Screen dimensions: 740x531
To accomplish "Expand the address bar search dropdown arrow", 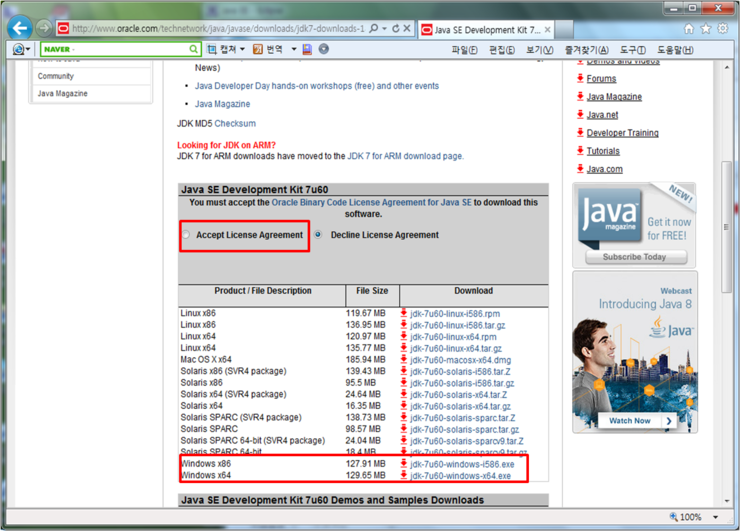I will (384, 28).
